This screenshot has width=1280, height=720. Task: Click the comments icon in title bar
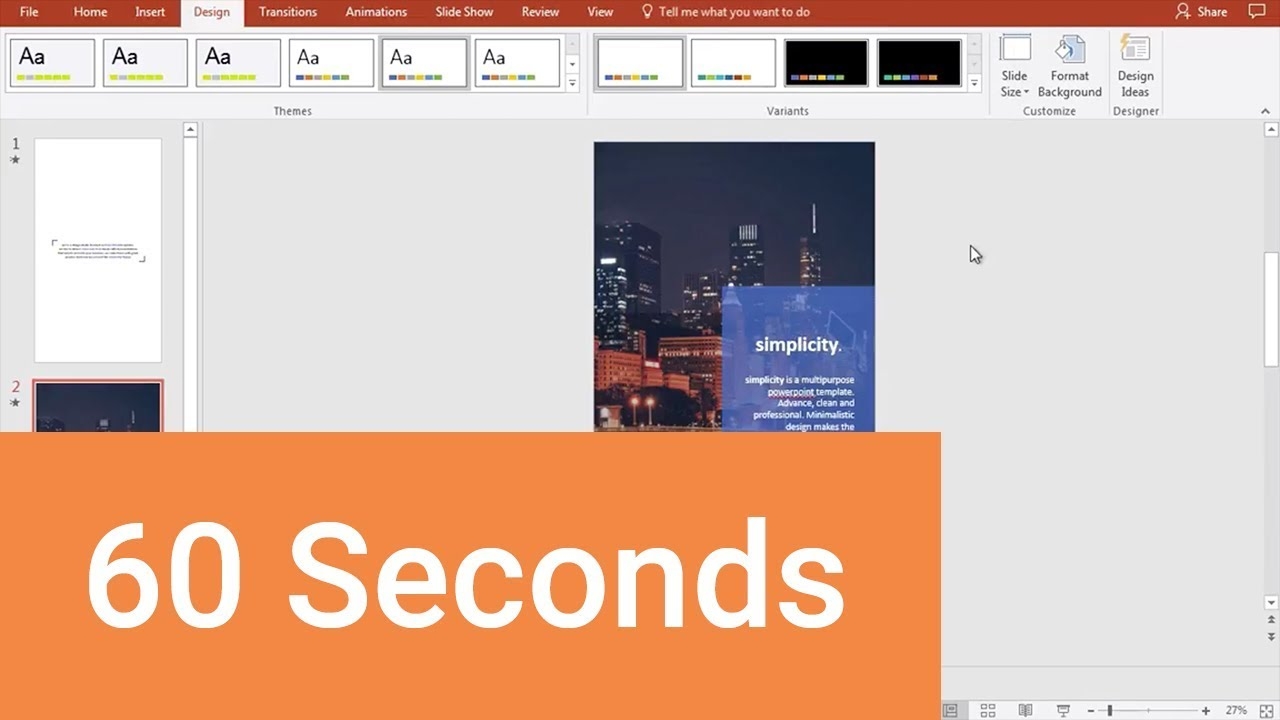coord(1257,12)
